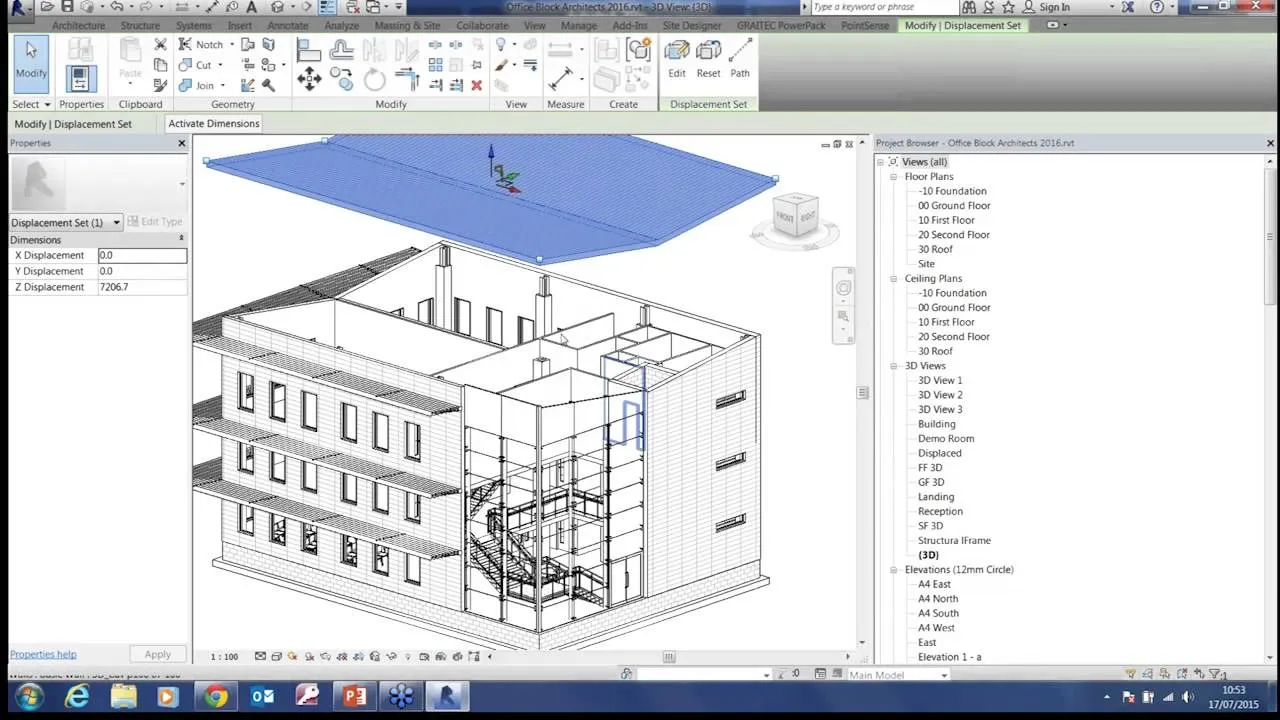The width and height of the screenshot is (1280, 720).
Task: Select the Rotate tool icon
Action: pyautogui.click(x=375, y=80)
